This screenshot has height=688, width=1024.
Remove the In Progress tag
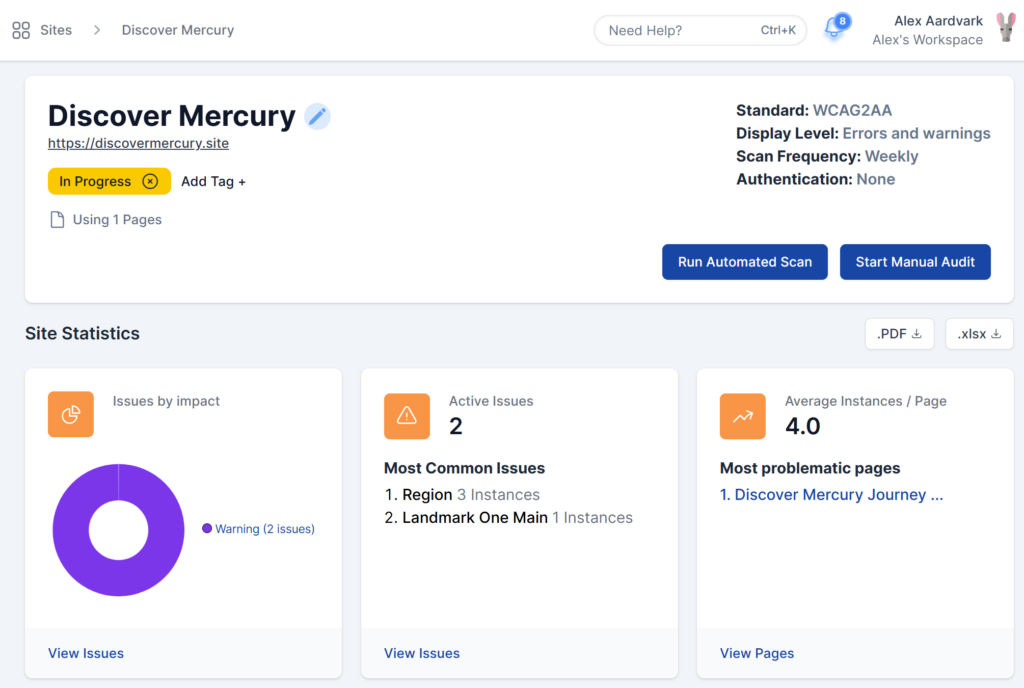[152, 181]
